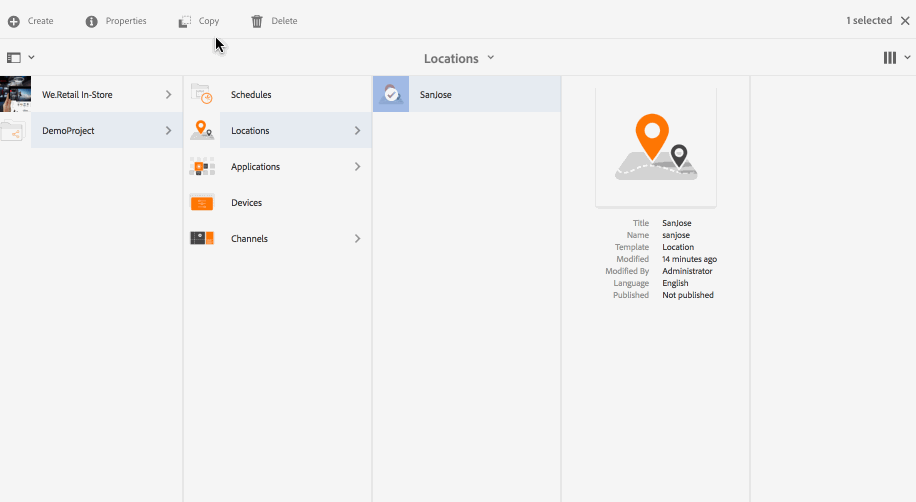The height and width of the screenshot is (502, 916).
Task: Click the Properties button label
Action: click(126, 21)
